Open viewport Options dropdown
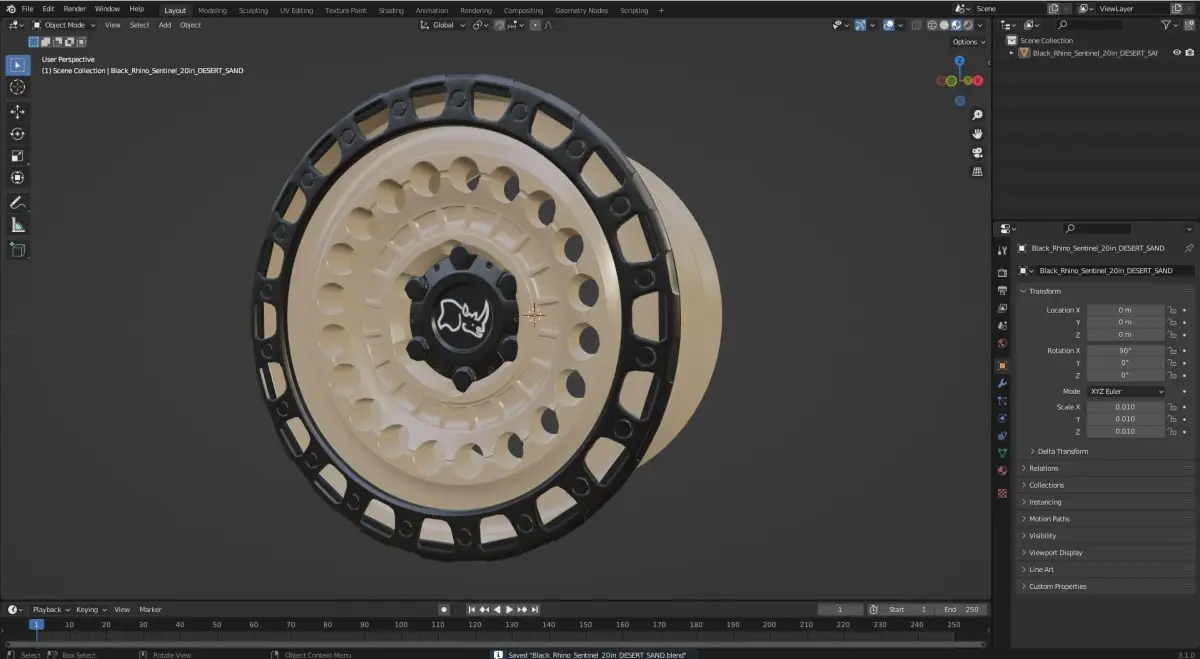 [968, 42]
